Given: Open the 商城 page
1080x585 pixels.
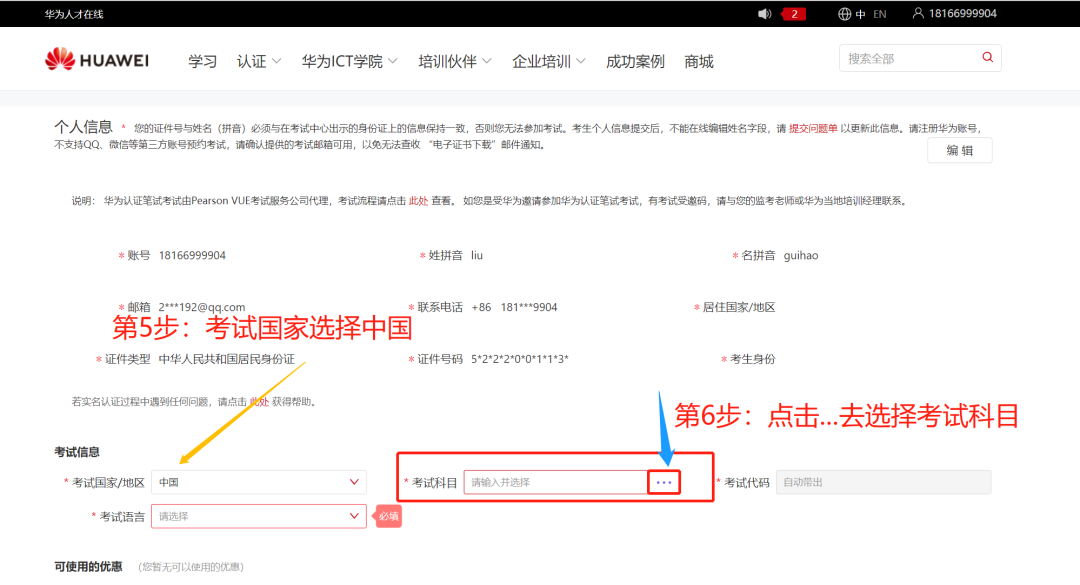Looking at the screenshot, I should click(698, 61).
